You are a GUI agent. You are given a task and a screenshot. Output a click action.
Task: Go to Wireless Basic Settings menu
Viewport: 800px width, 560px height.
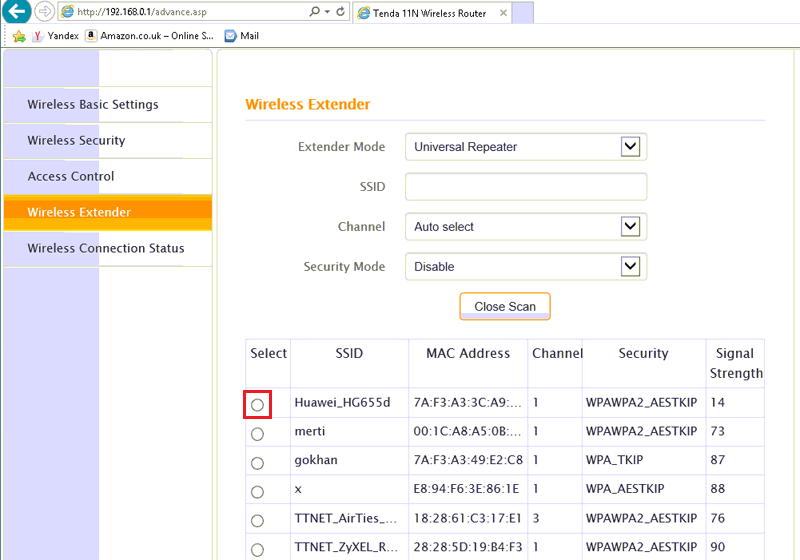click(x=93, y=105)
